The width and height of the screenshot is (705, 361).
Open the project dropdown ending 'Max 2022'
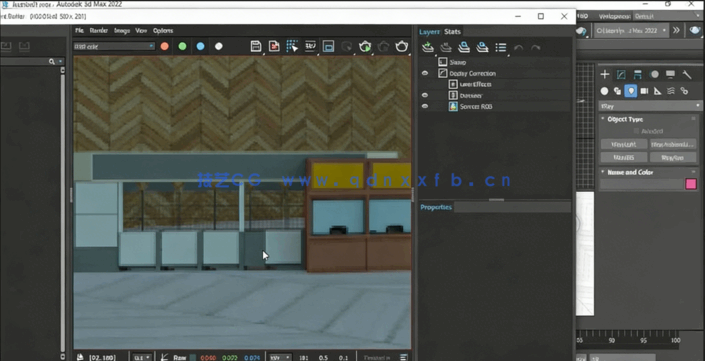[x=630, y=31]
